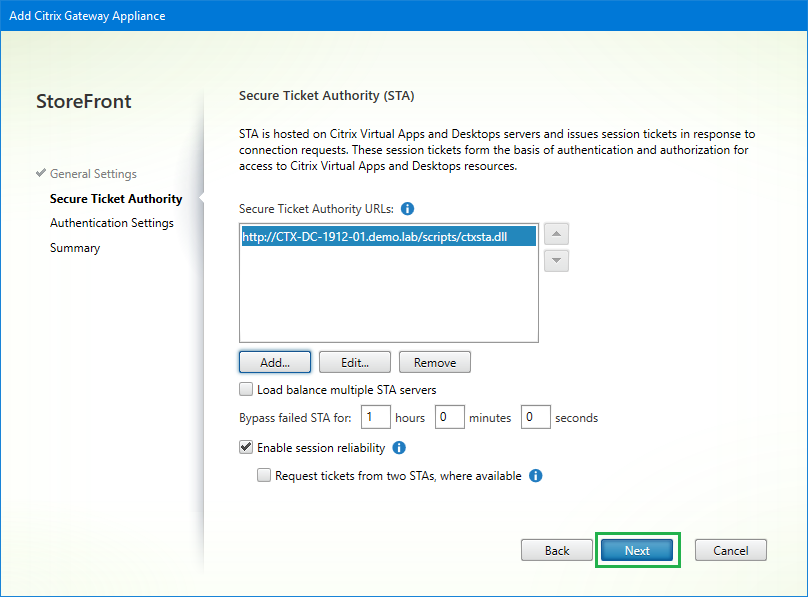Check Request tickets from two STAs option
Image resolution: width=808 pixels, height=597 pixels.
[264, 476]
